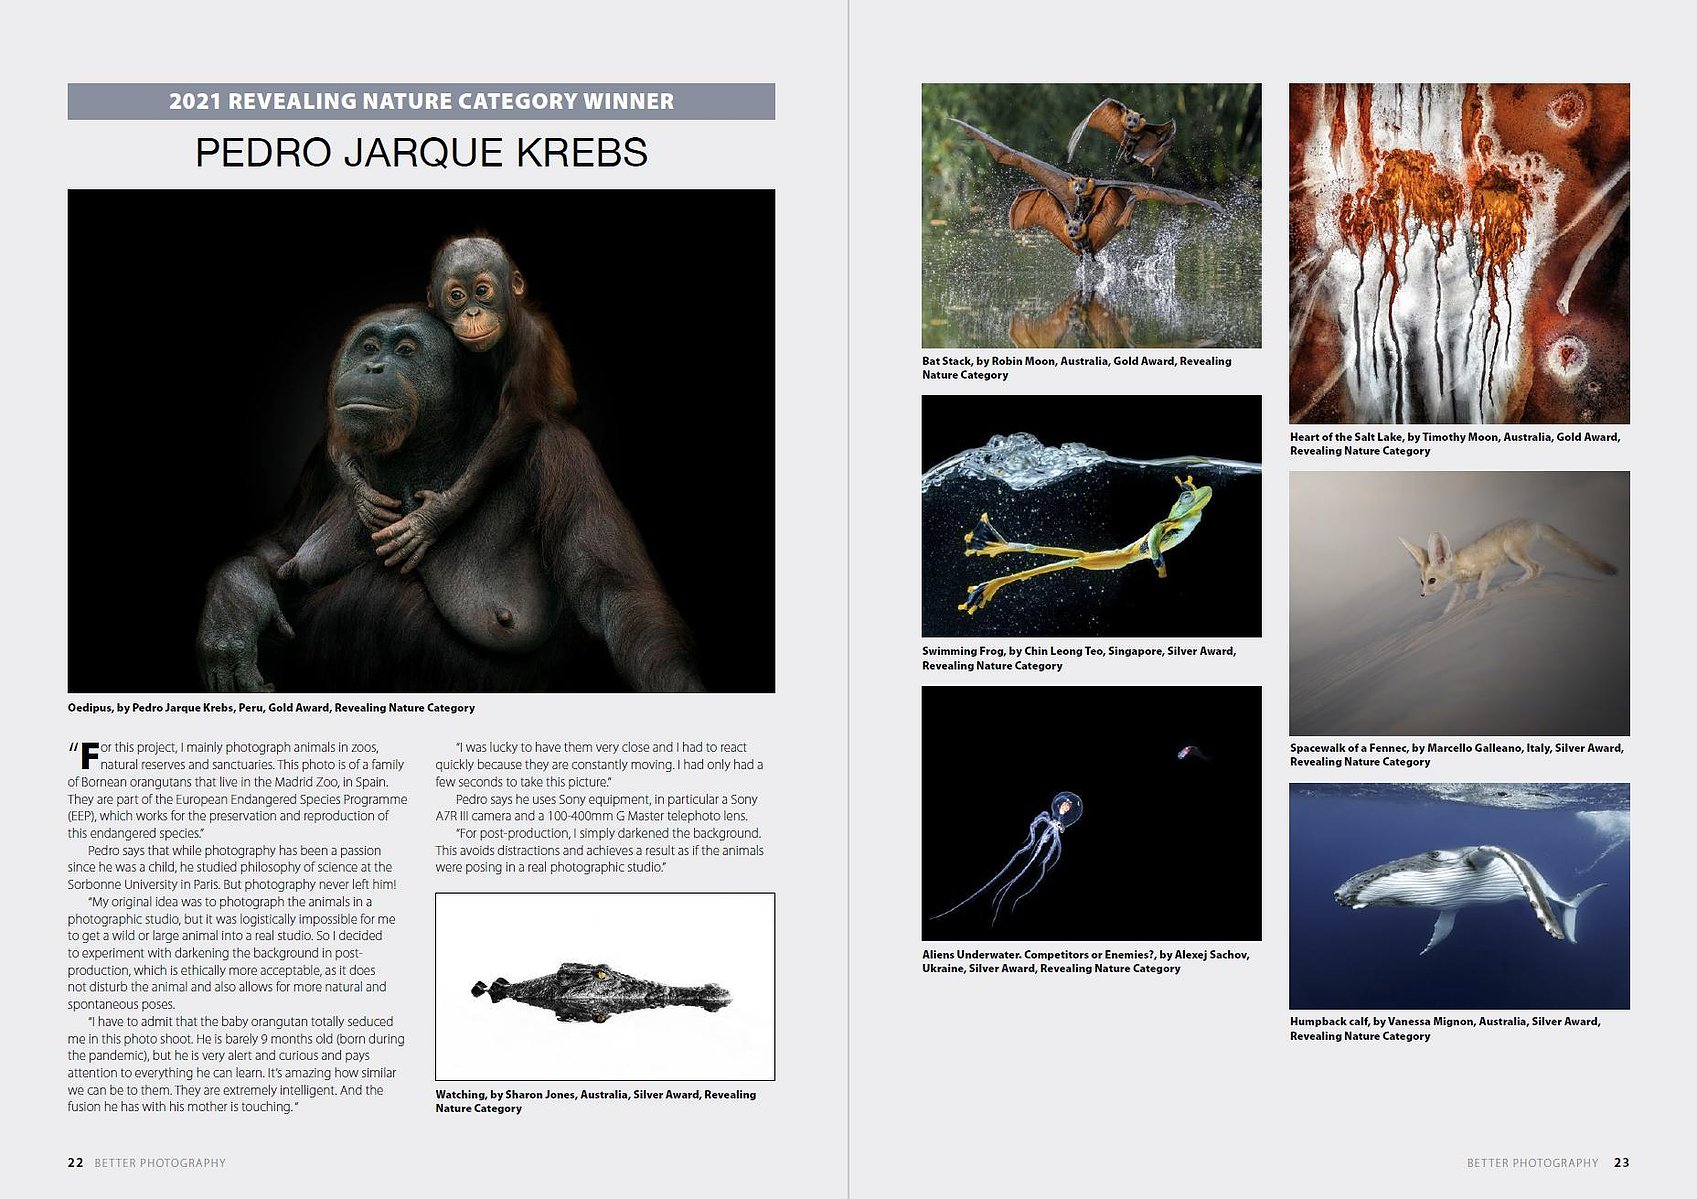Click the paragraph starting 'Pedro says that while photography'
The image size is (1697, 1199).
232,867
